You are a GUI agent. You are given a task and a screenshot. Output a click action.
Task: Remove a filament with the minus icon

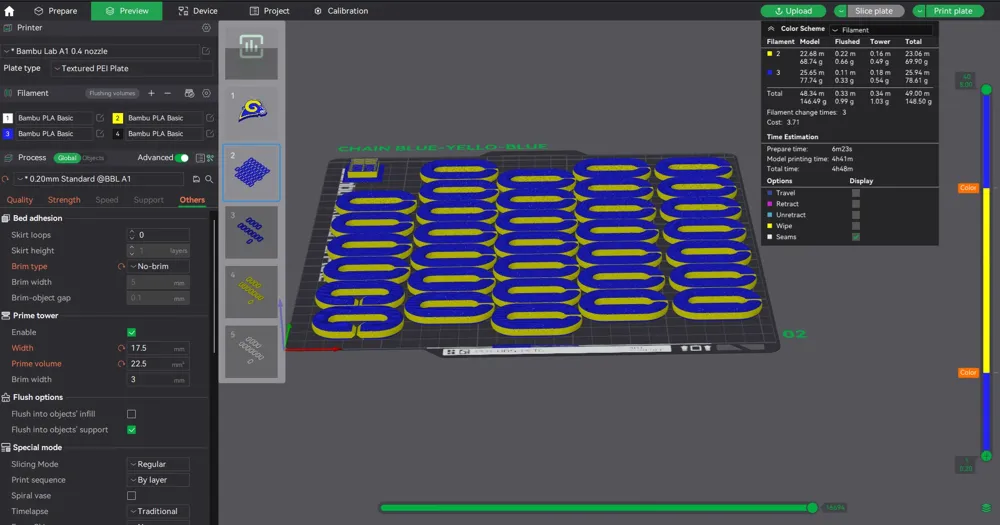168,93
